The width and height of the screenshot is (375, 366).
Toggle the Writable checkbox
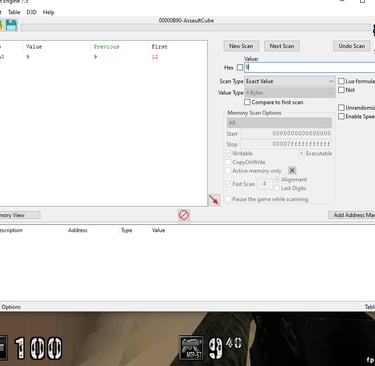tap(228, 153)
